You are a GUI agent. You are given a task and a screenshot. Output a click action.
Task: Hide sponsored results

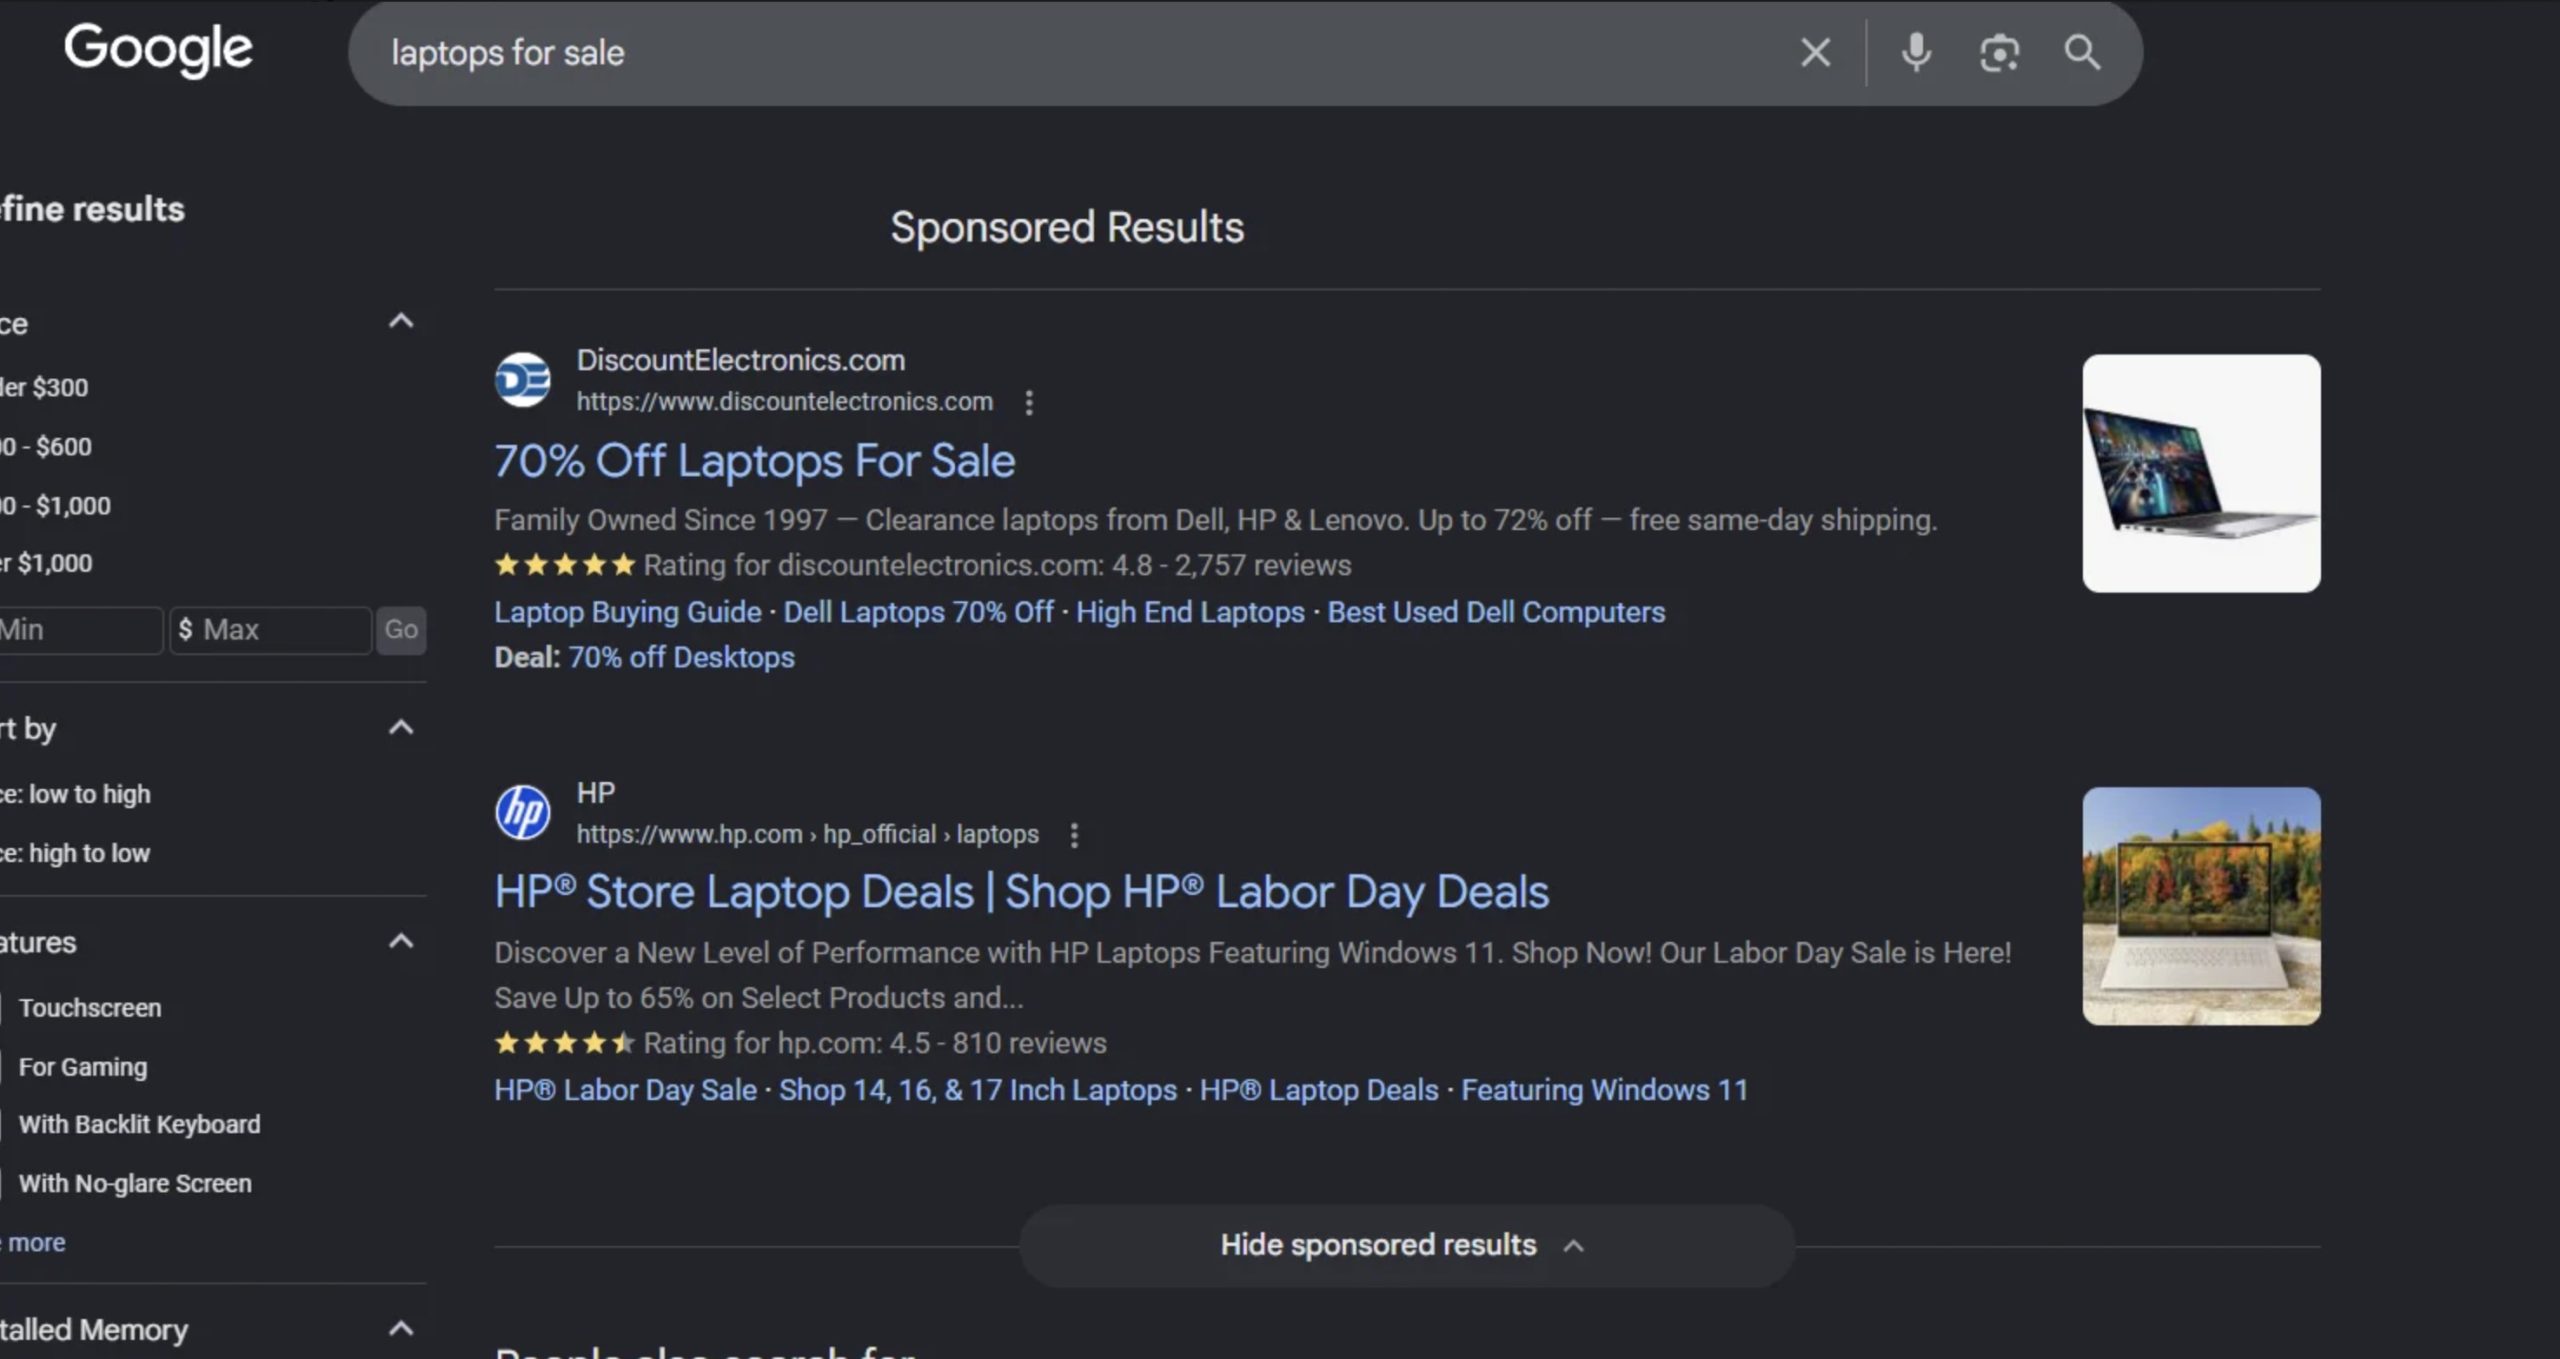[x=1406, y=1245]
